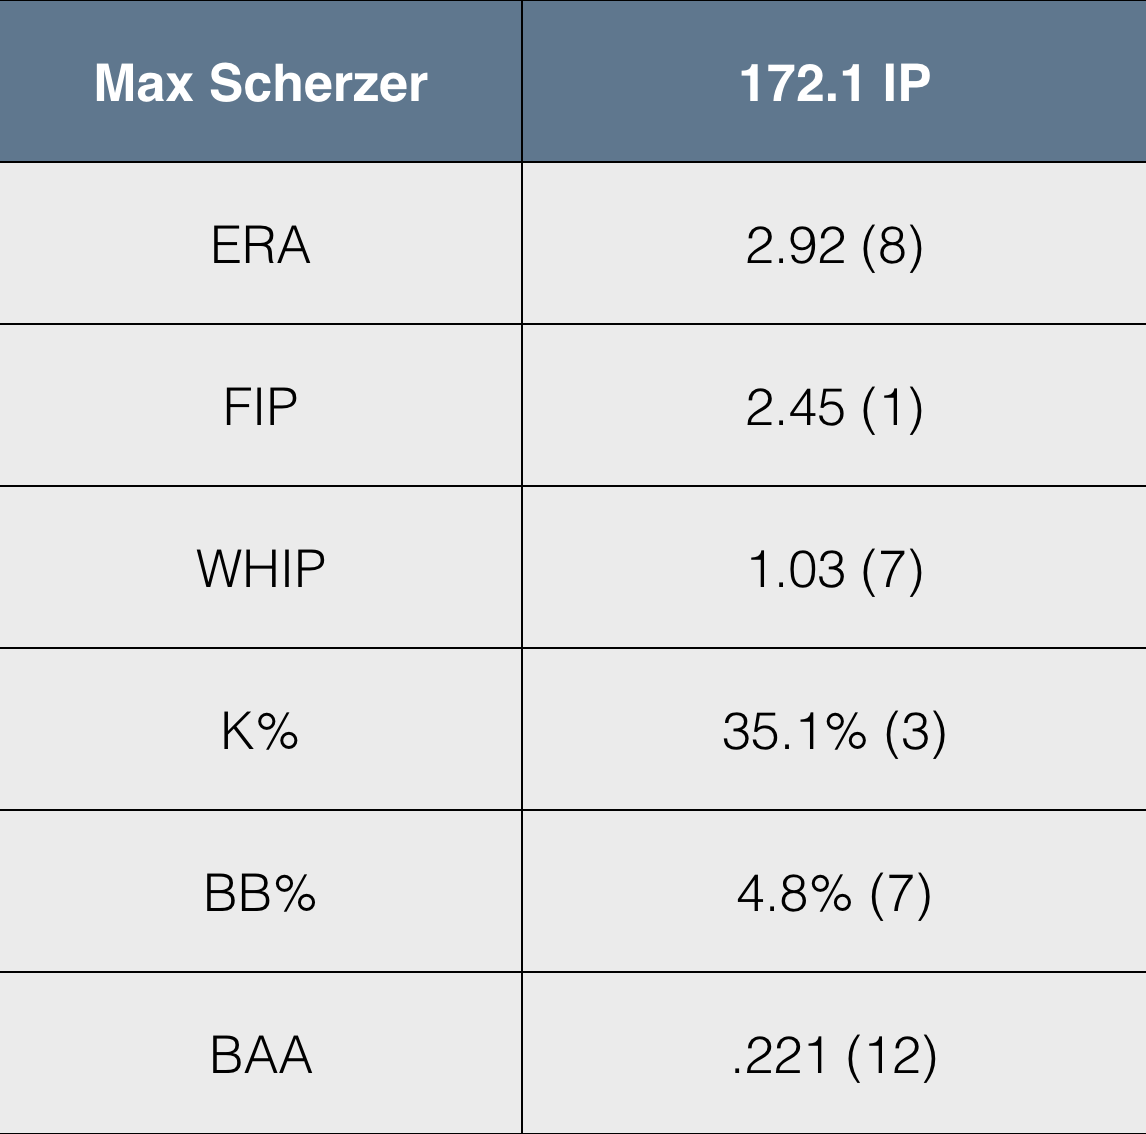Click the BB% row label

(x=261, y=893)
